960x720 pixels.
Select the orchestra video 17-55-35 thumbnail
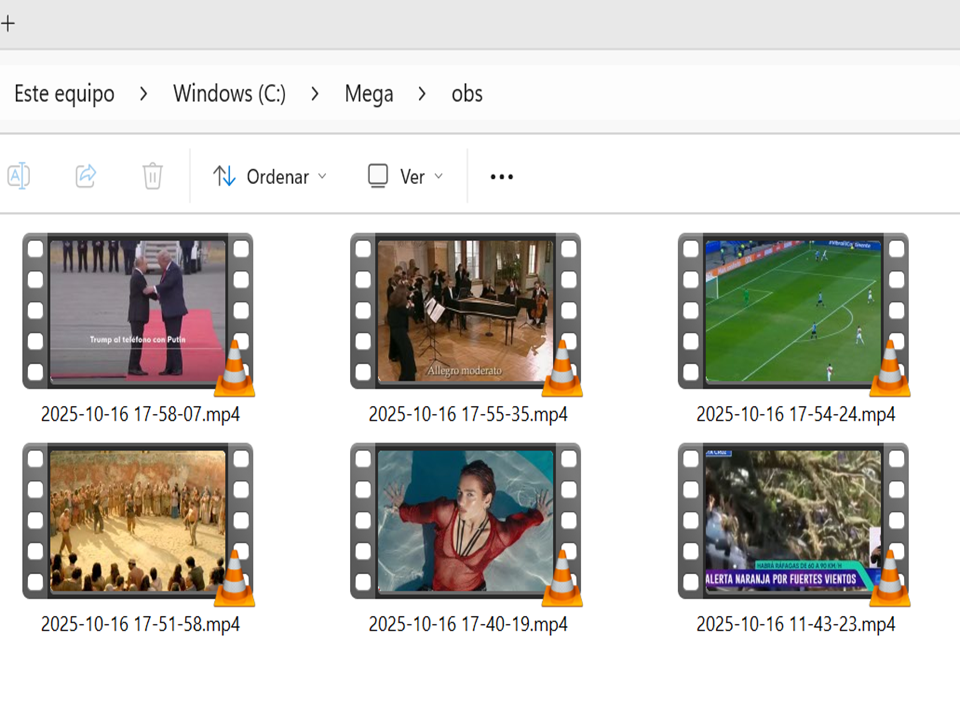pyautogui.click(x=465, y=312)
